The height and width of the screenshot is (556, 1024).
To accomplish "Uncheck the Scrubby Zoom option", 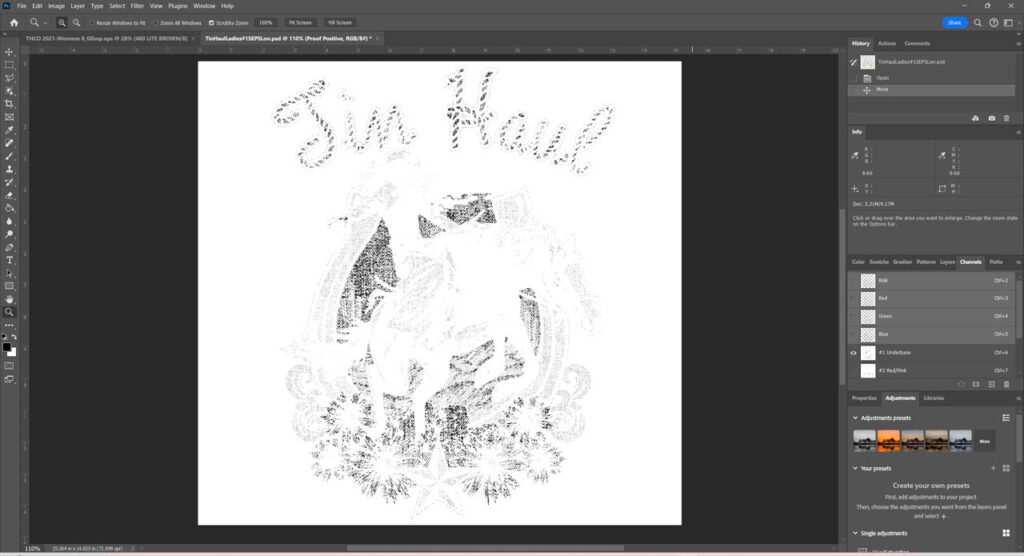I will tap(211, 22).
